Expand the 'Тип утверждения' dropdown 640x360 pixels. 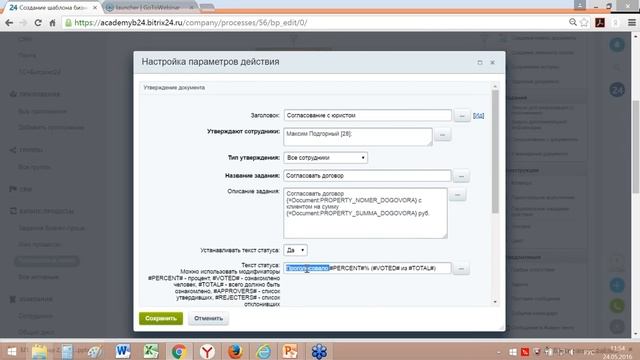[325, 158]
